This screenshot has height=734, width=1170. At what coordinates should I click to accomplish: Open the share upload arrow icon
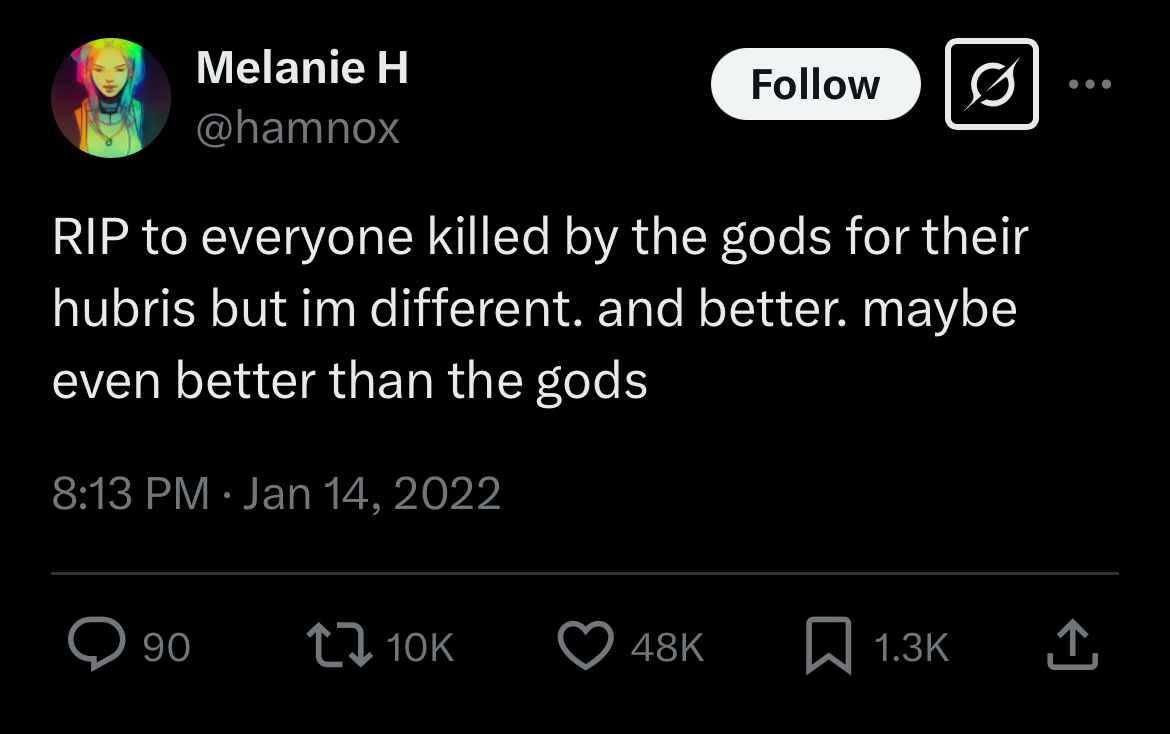[1072, 646]
